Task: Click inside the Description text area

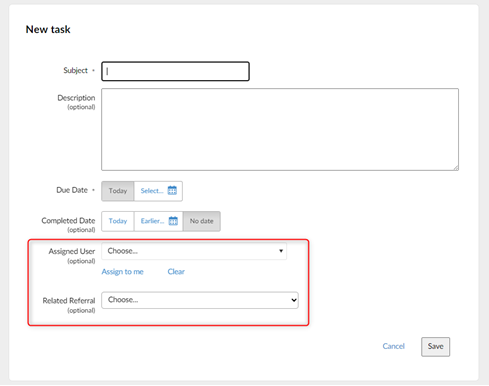Action: pos(280,129)
